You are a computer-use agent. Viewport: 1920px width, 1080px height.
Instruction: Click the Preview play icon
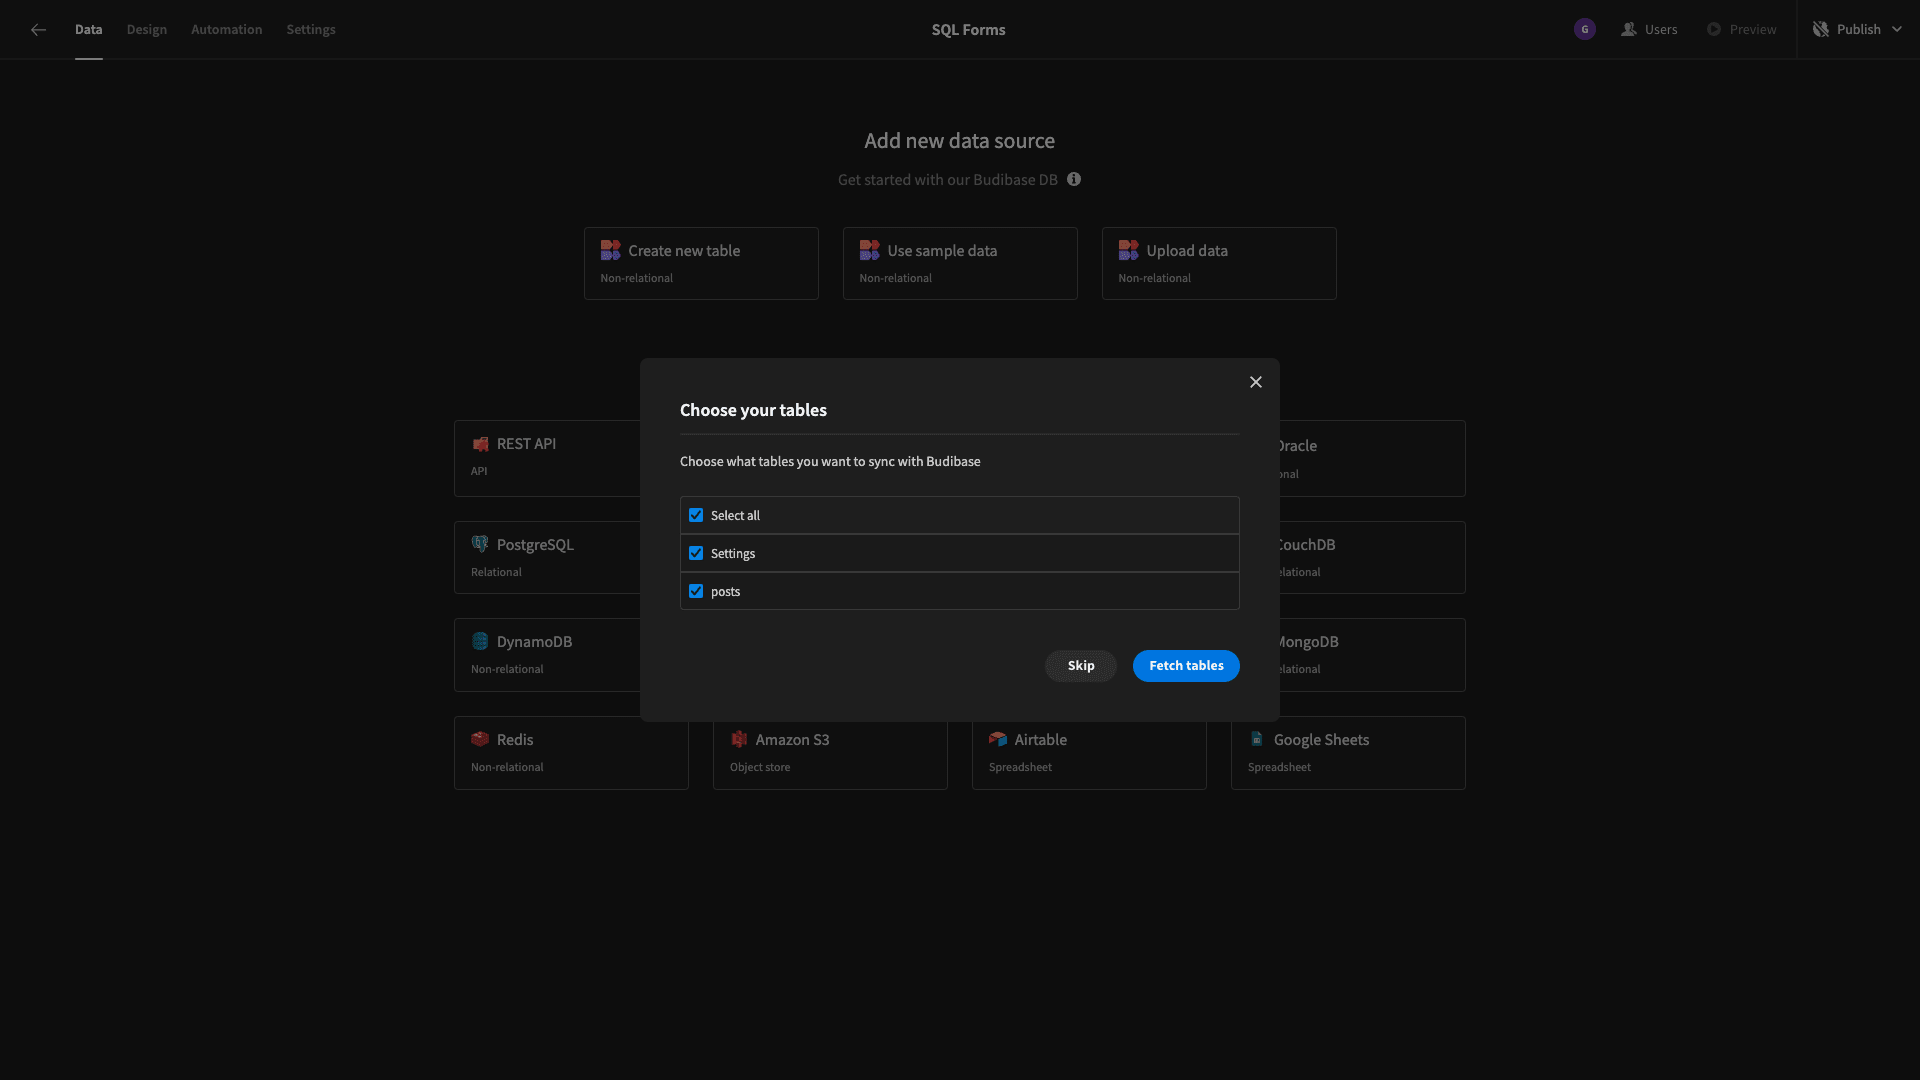pyautogui.click(x=1714, y=30)
